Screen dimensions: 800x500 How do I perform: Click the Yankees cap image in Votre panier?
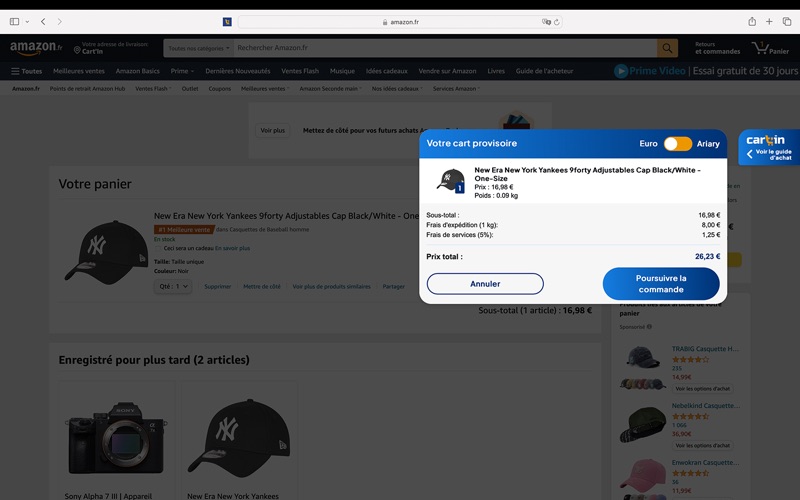click(x=106, y=252)
